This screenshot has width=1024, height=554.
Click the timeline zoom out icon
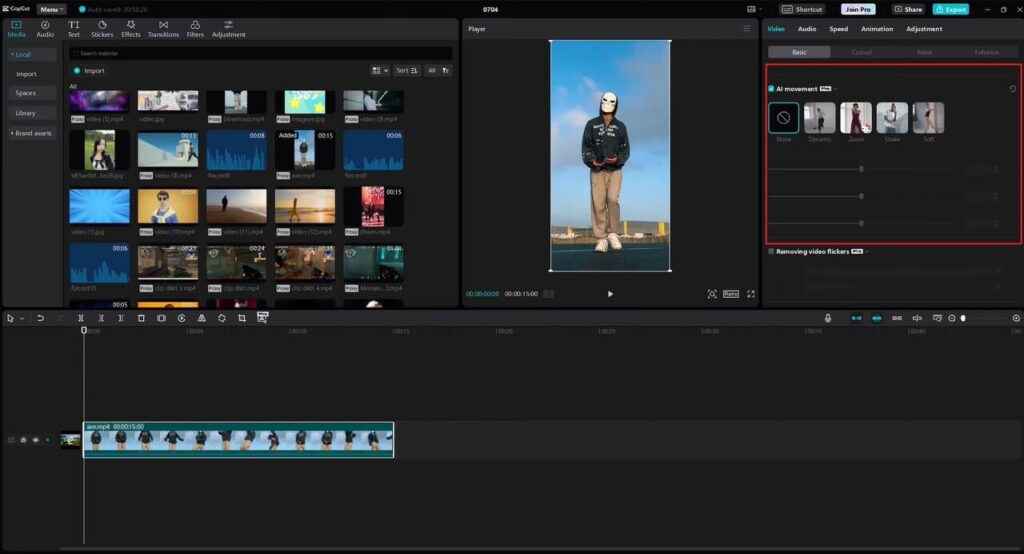coord(952,318)
